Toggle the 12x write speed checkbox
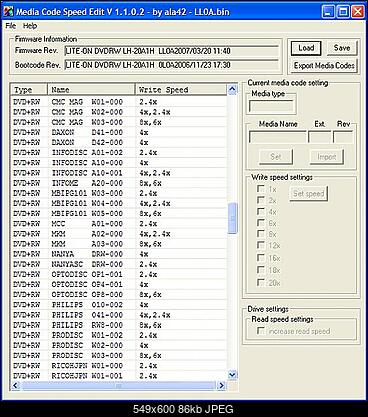The image size is (368, 417). pyautogui.click(x=261, y=245)
